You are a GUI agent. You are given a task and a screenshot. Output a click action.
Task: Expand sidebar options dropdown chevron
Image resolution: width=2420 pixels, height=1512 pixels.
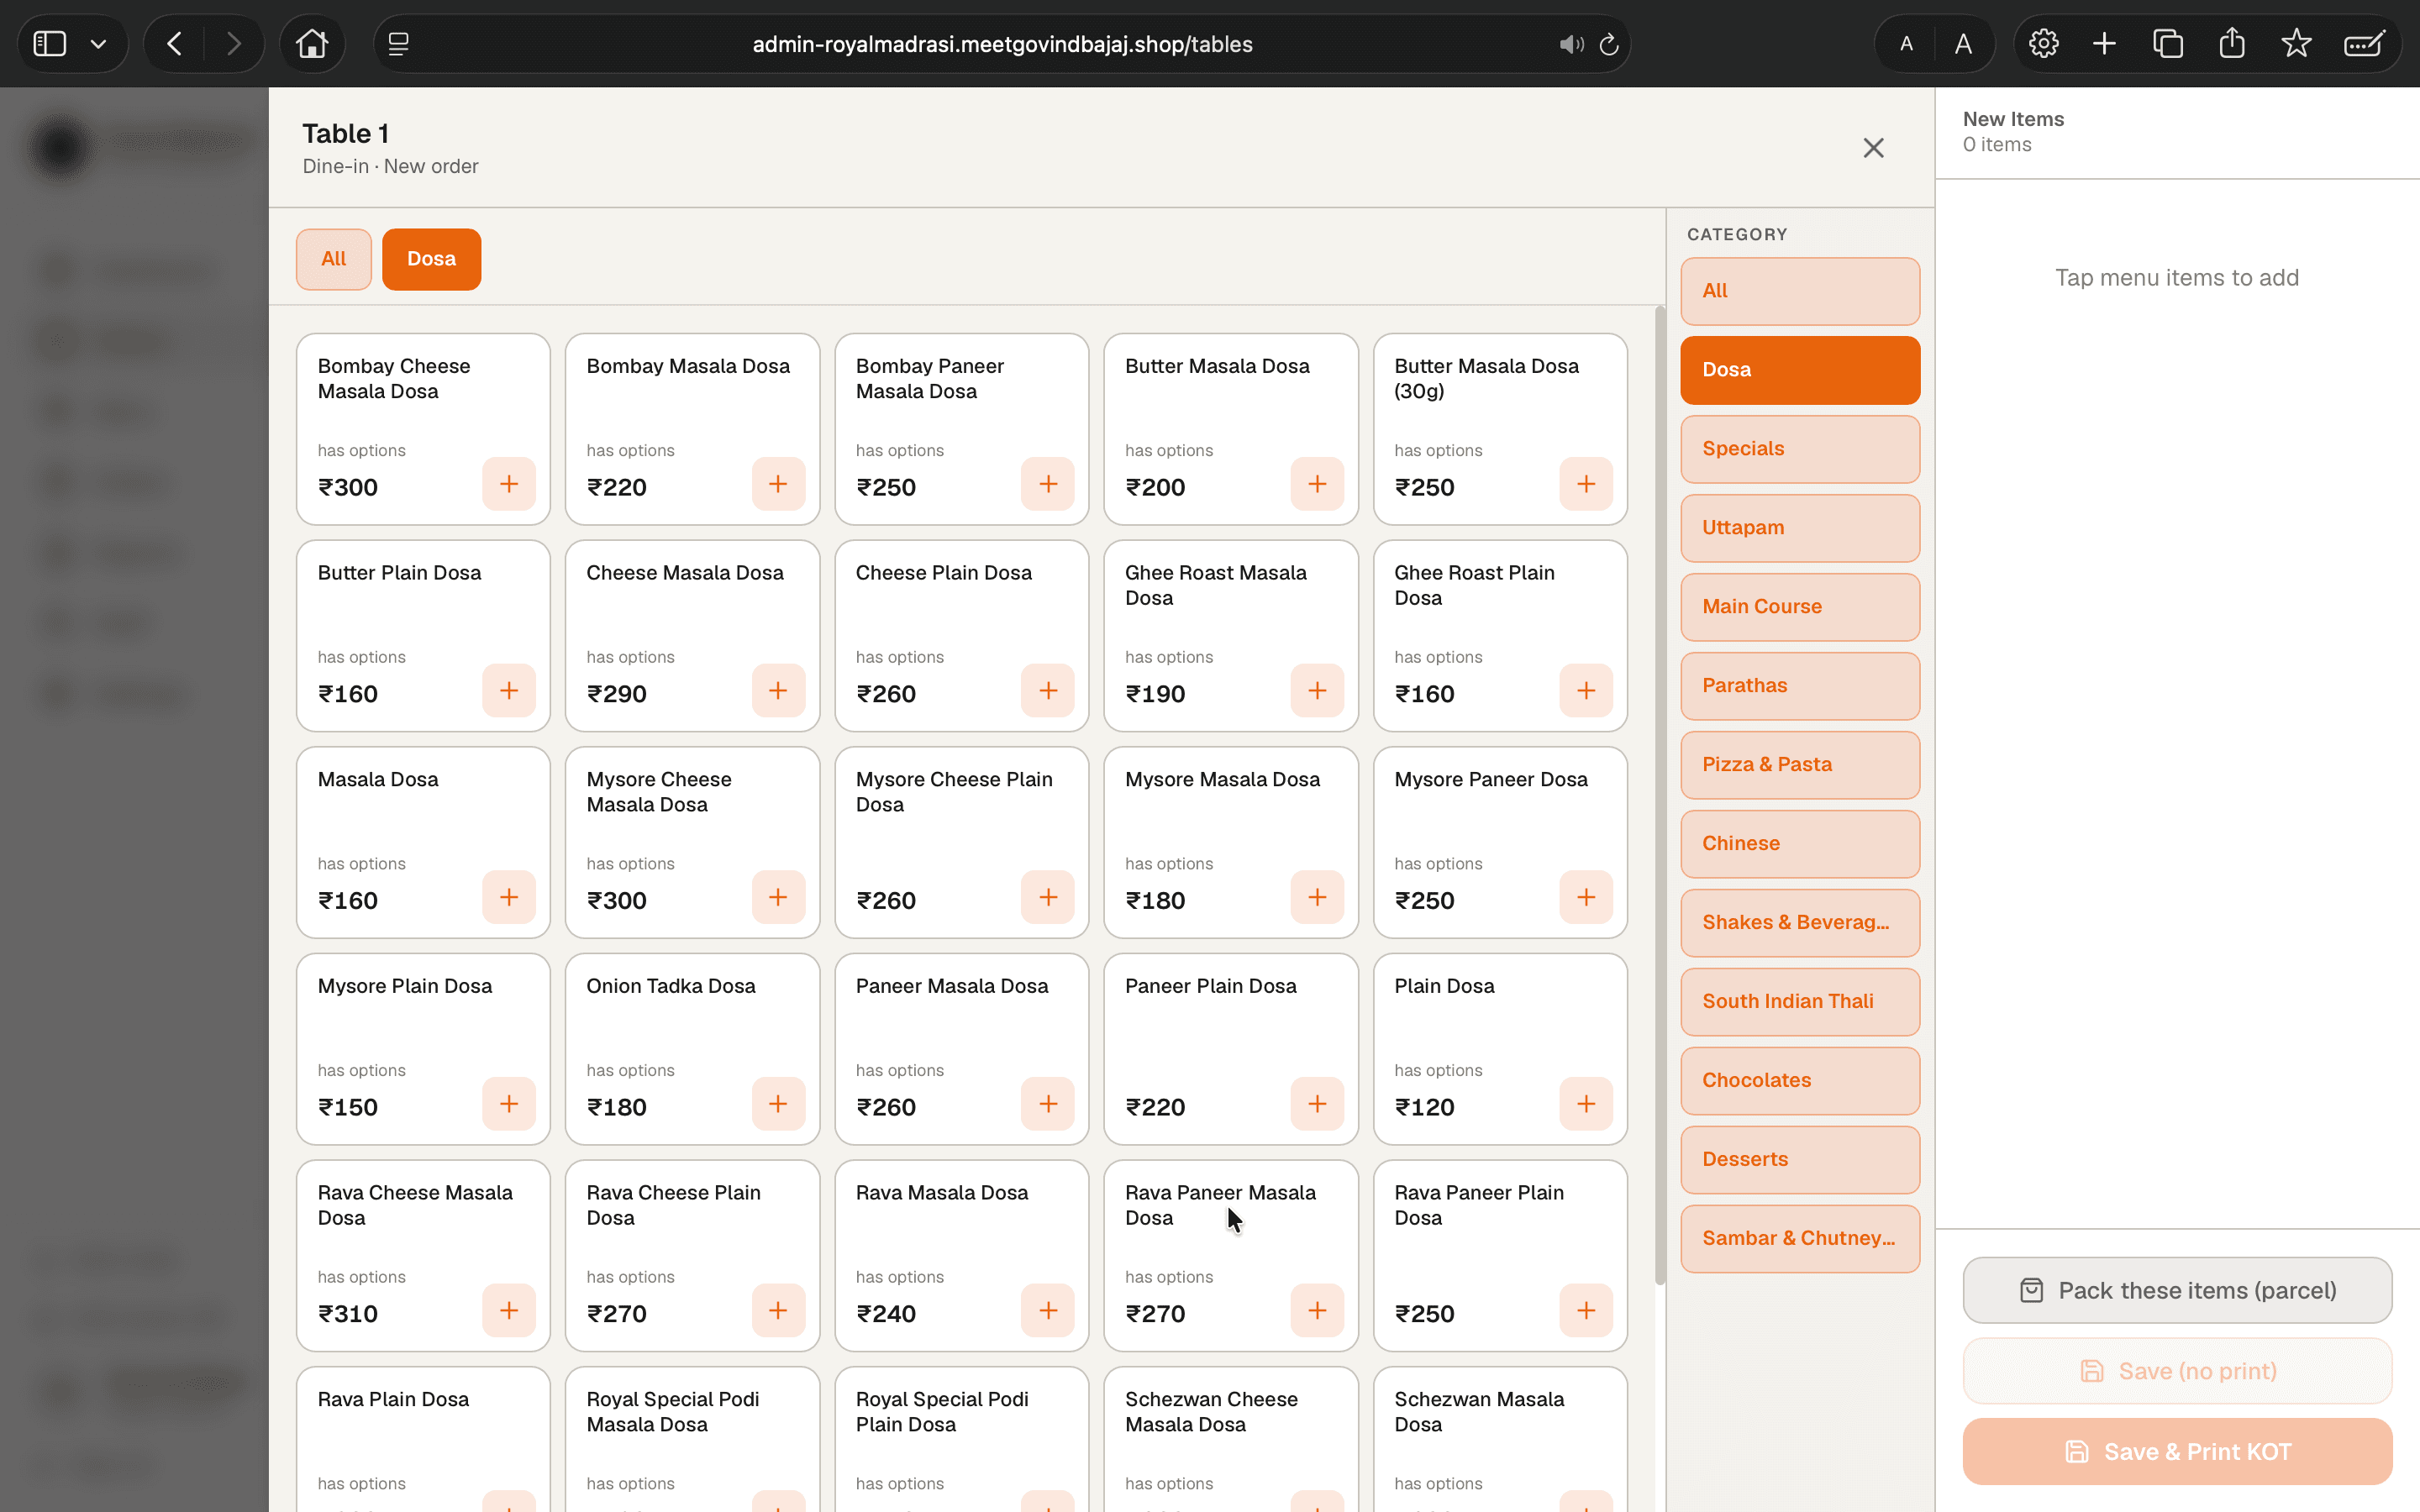tap(98, 44)
